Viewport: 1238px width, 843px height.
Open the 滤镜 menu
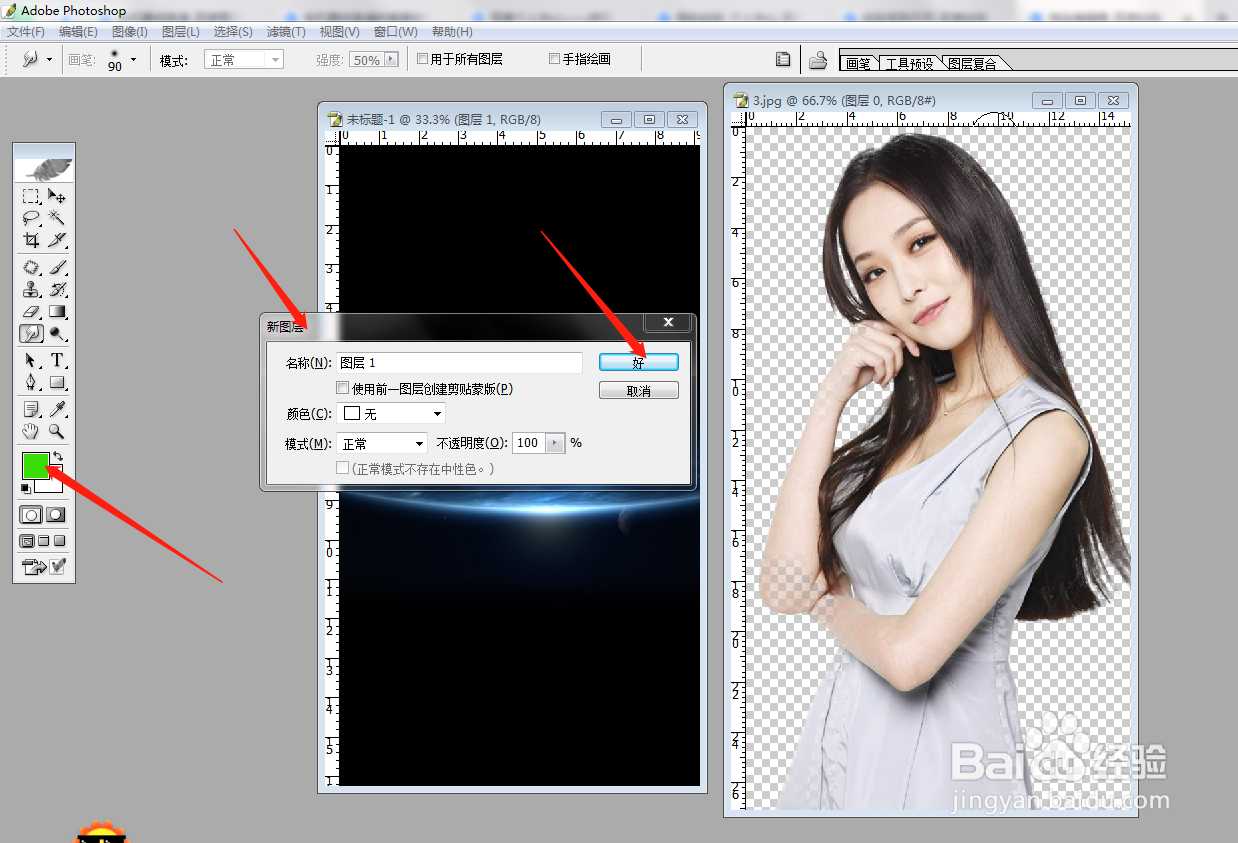(x=286, y=32)
